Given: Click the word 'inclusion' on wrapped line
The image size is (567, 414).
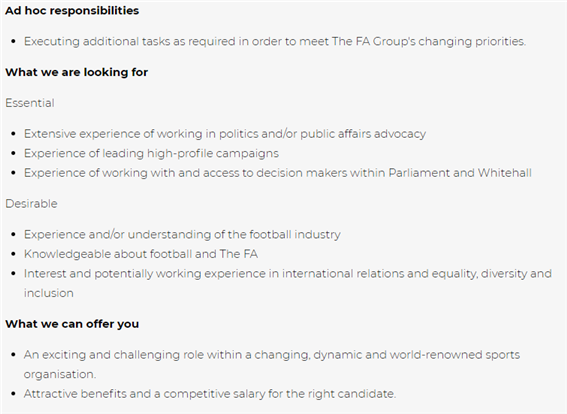Looking at the screenshot, I should (49, 293).
